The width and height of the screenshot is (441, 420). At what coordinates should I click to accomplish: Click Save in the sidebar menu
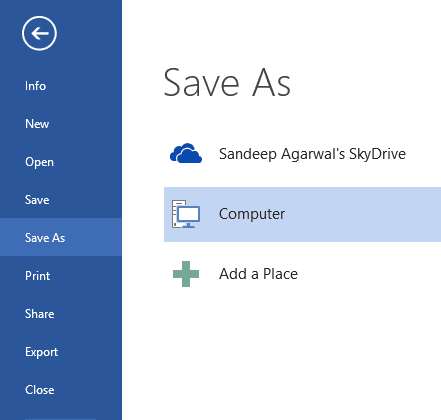(61, 200)
